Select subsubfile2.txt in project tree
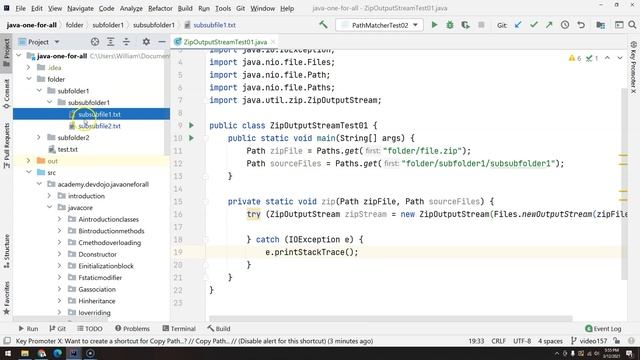640x360 pixels. pos(99,126)
